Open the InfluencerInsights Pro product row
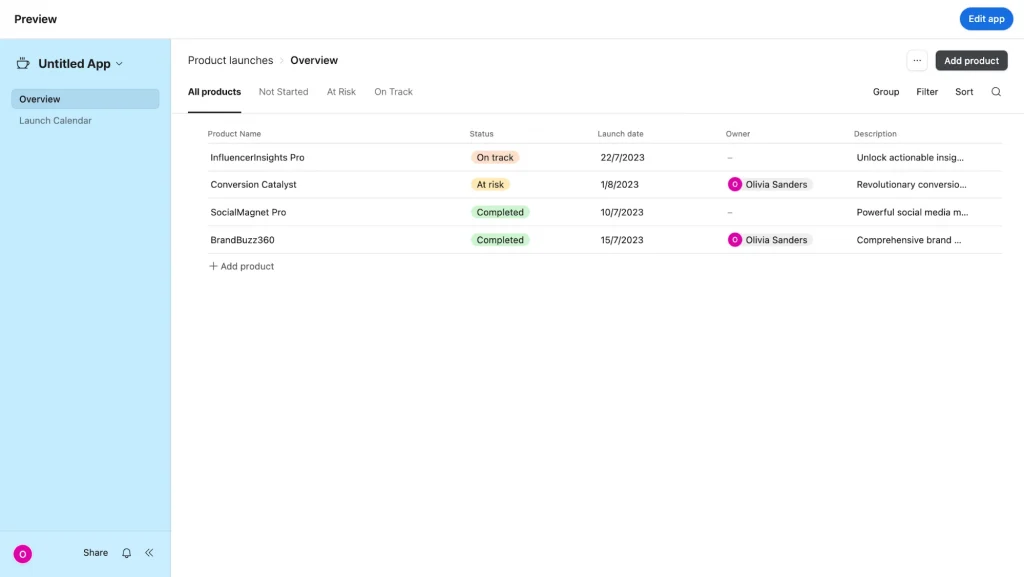The height and width of the screenshot is (577, 1024). tap(257, 158)
